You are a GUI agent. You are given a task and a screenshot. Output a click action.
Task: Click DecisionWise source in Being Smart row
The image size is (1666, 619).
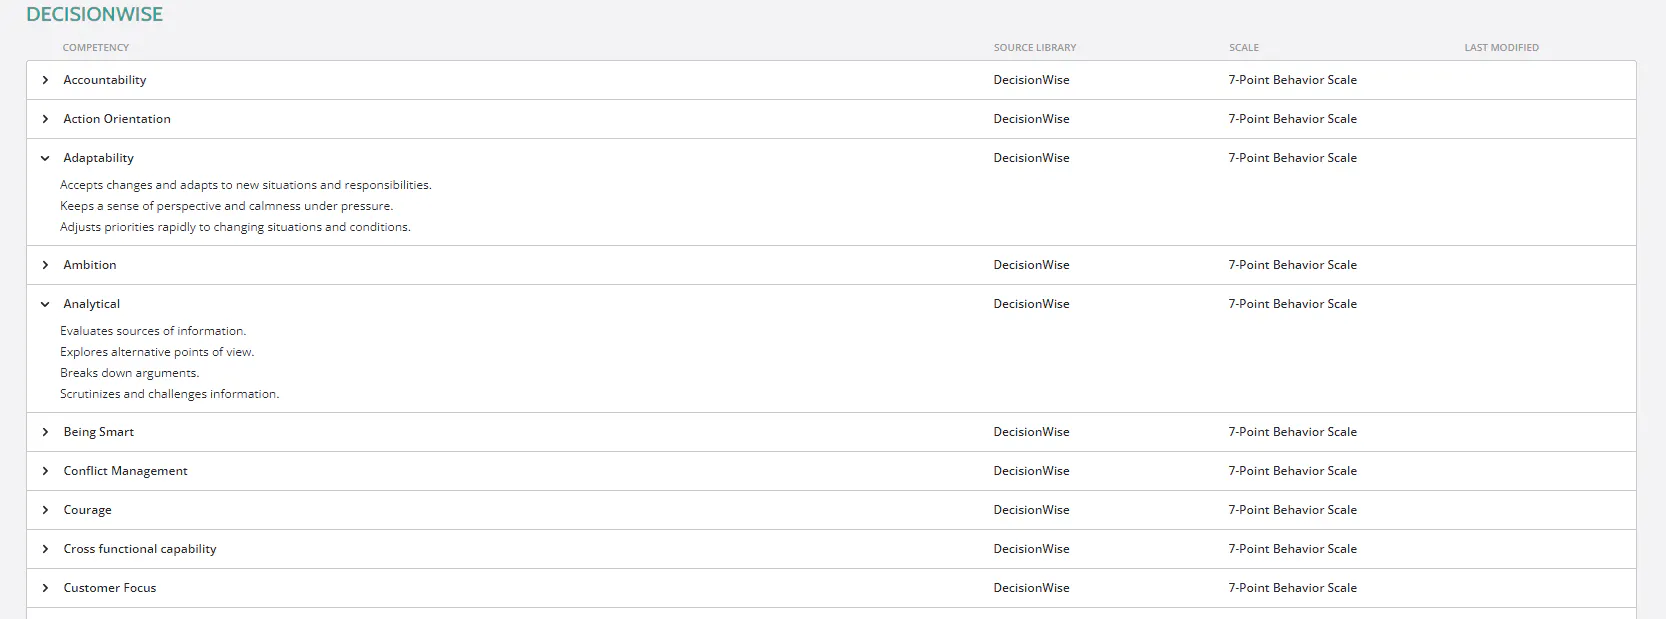(1031, 432)
